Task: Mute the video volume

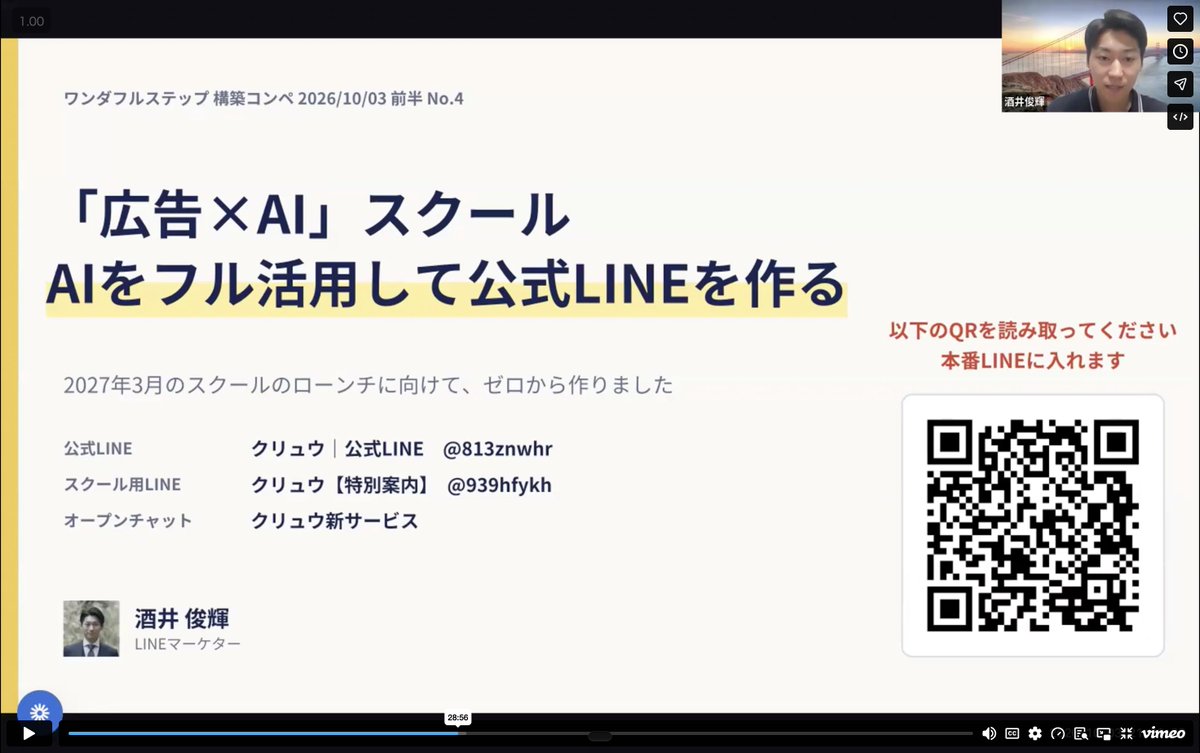Action: pyautogui.click(x=989, y=733)
